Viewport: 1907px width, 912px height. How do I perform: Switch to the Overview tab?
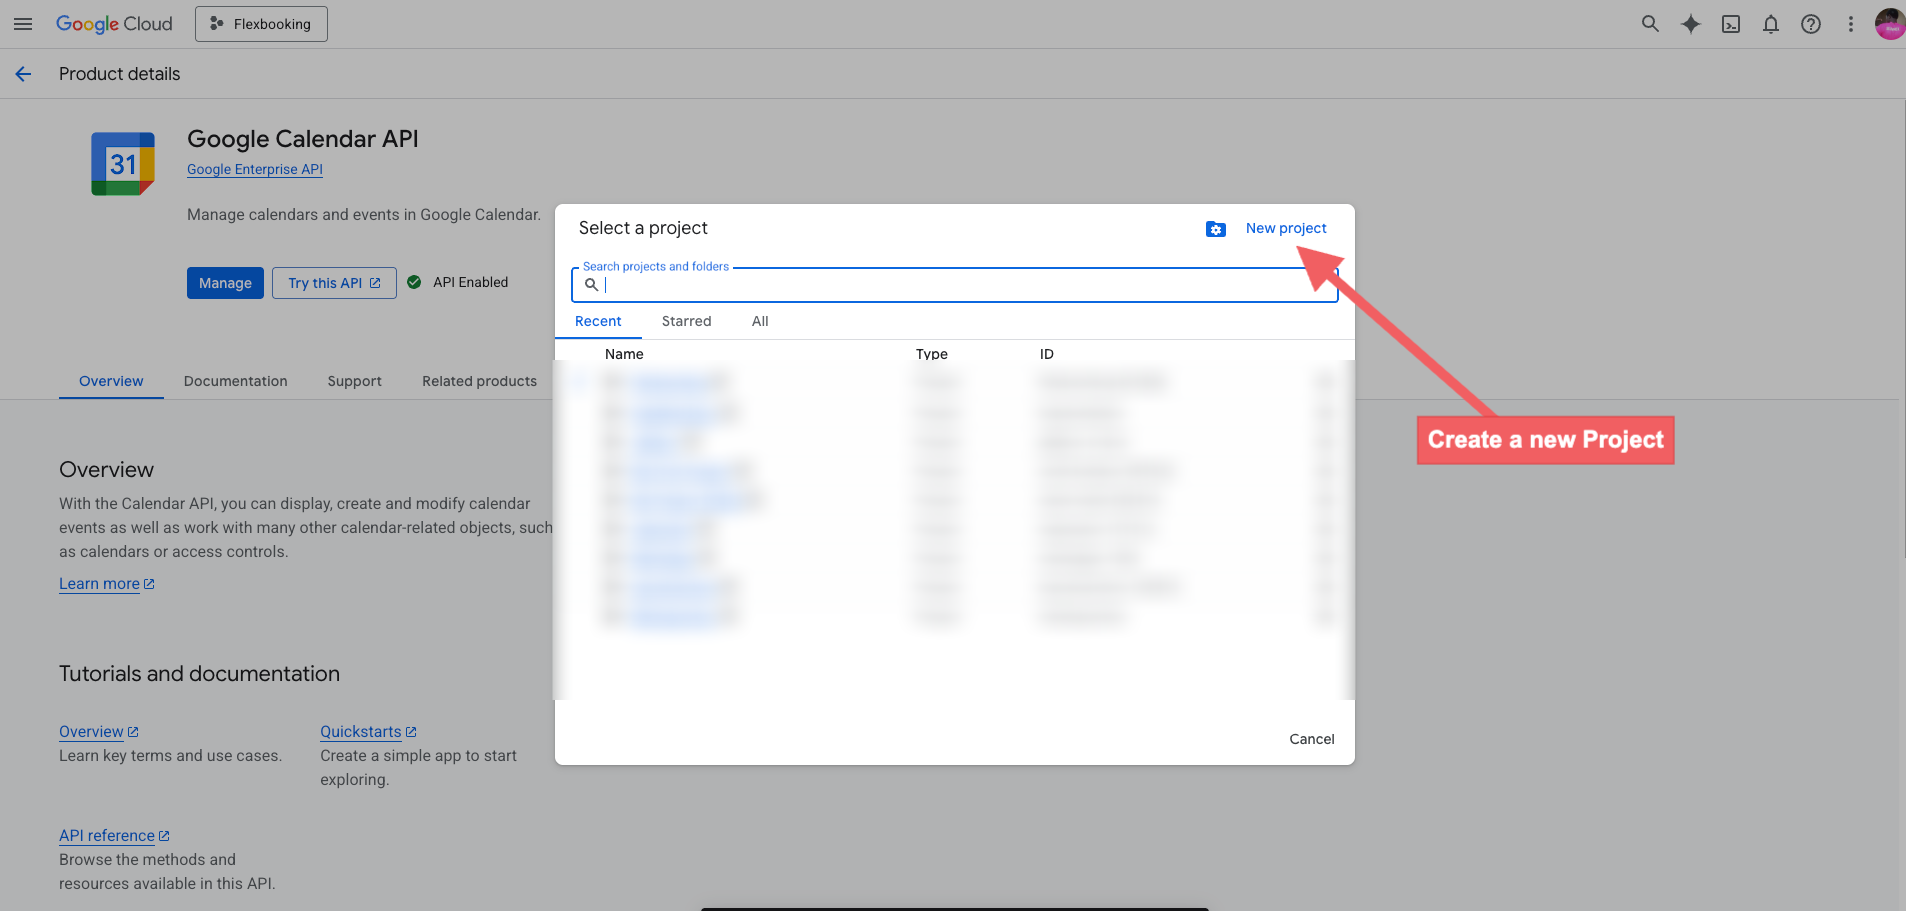111,381
